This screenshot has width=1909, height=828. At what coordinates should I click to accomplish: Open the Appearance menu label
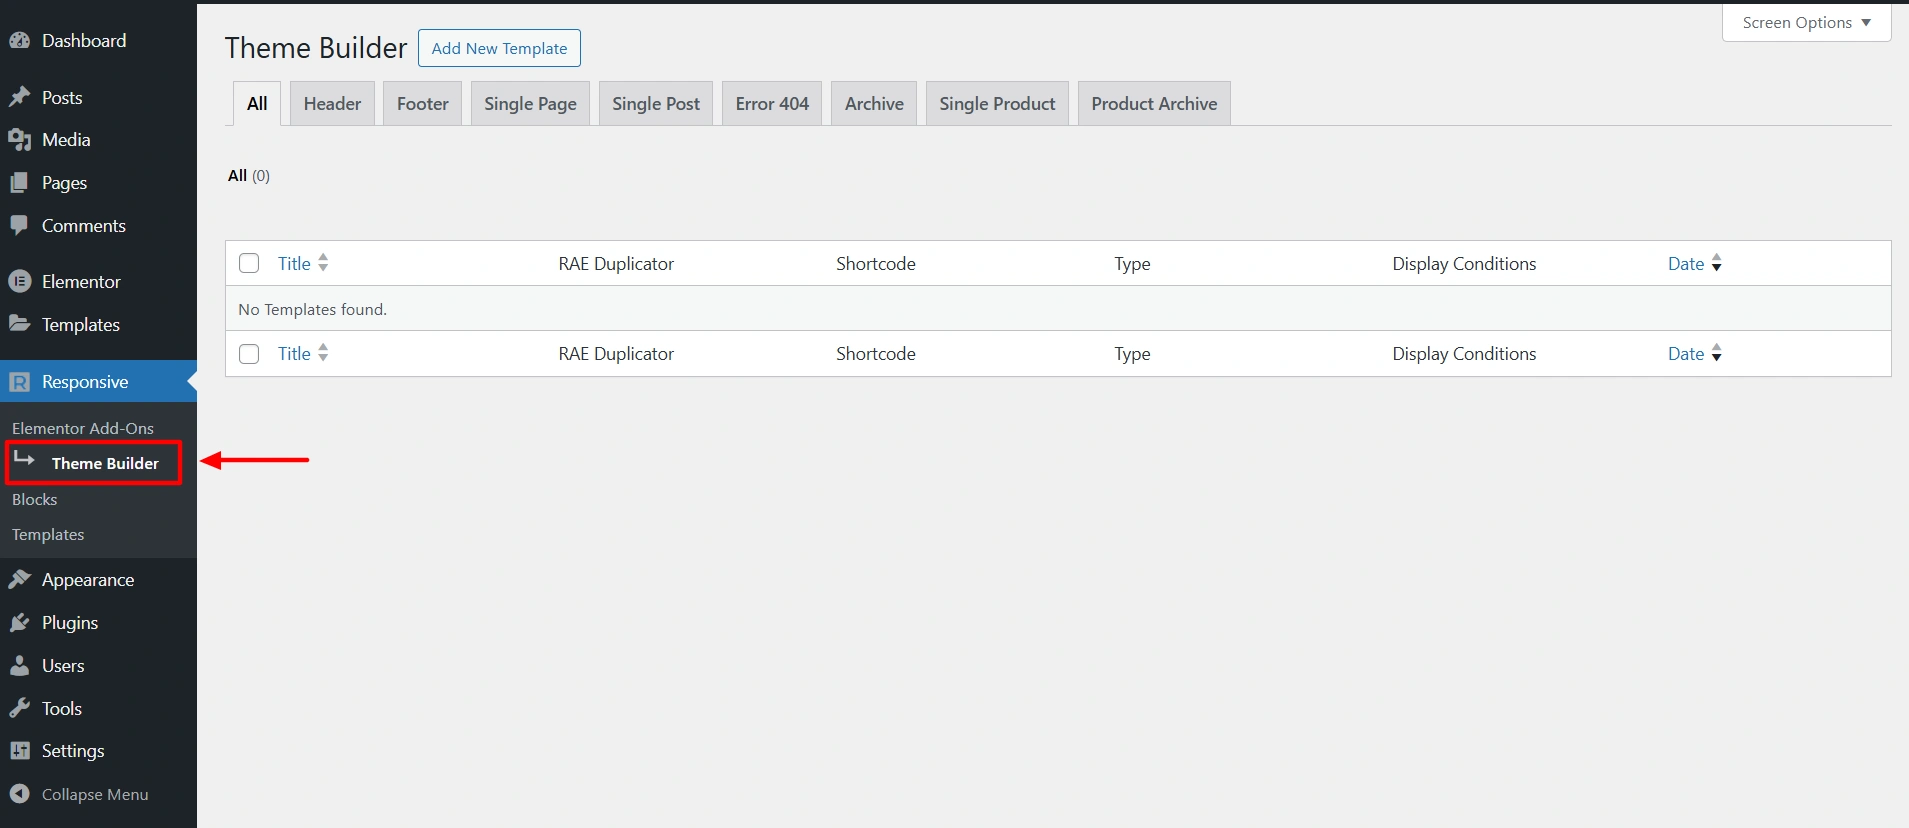(x=88, y=580)
